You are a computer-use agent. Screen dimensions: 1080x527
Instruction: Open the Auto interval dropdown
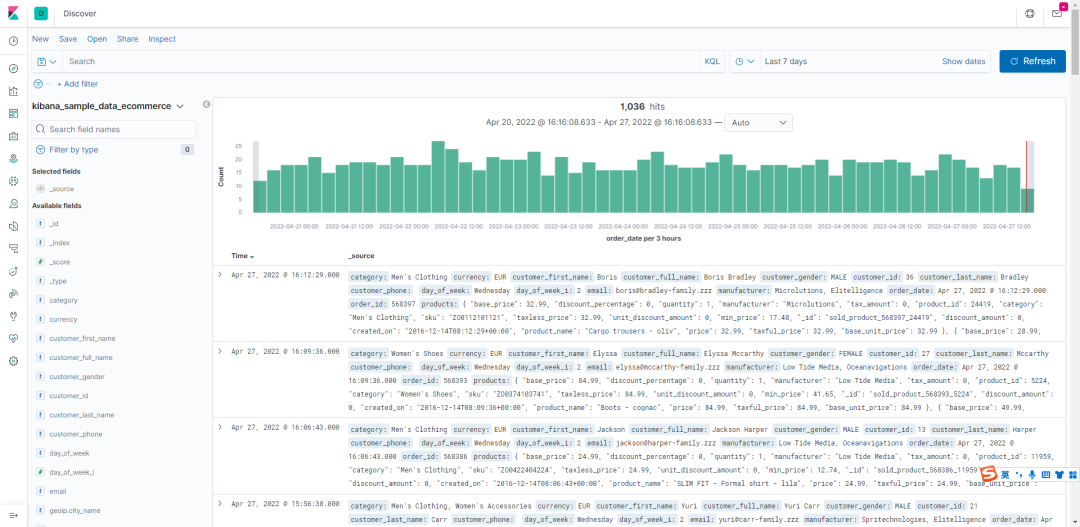758,123
